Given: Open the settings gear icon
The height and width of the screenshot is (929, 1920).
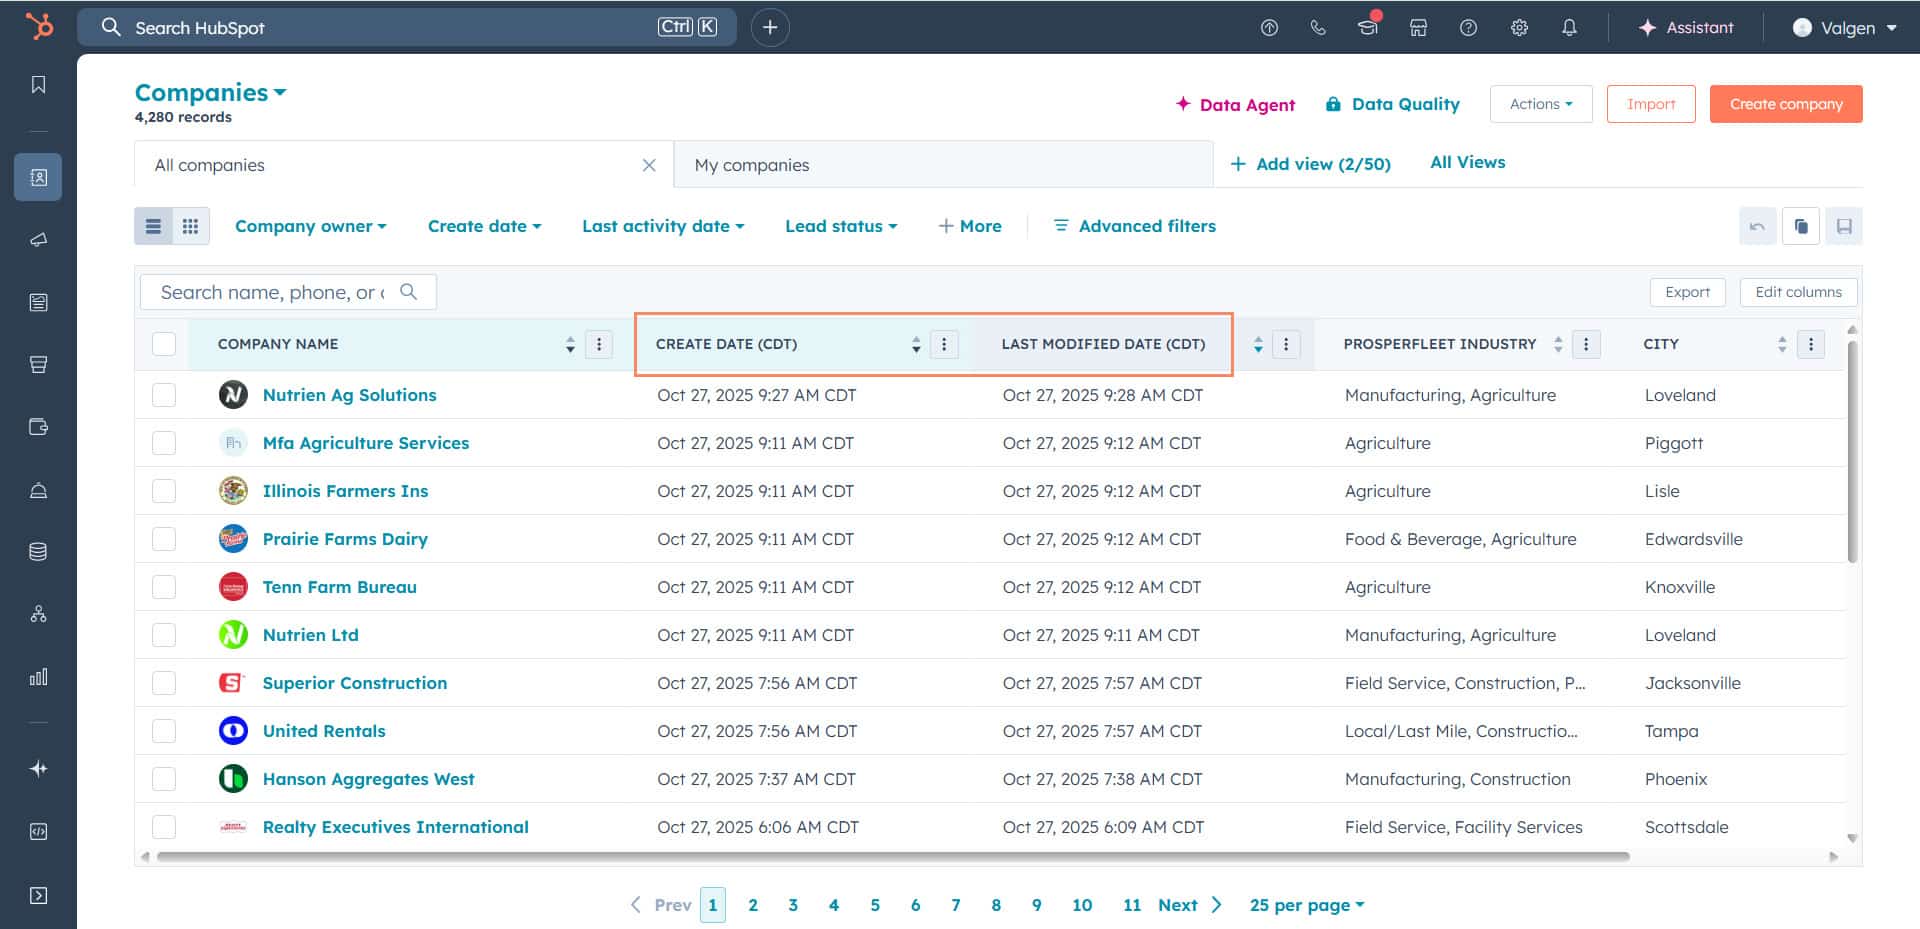Looking at the screenshot, I should click(x=1519, y=28).
